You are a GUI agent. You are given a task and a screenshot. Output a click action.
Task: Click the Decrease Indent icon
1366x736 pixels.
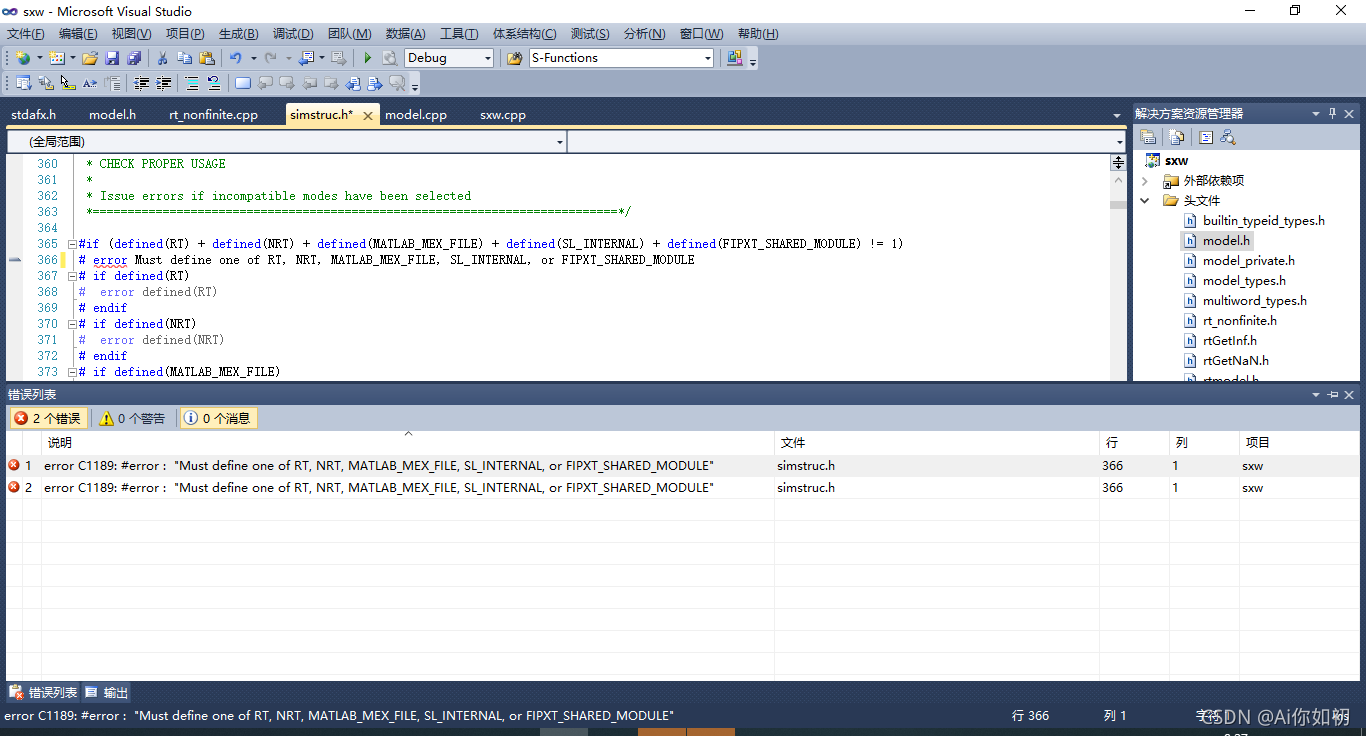coord(141,83)
